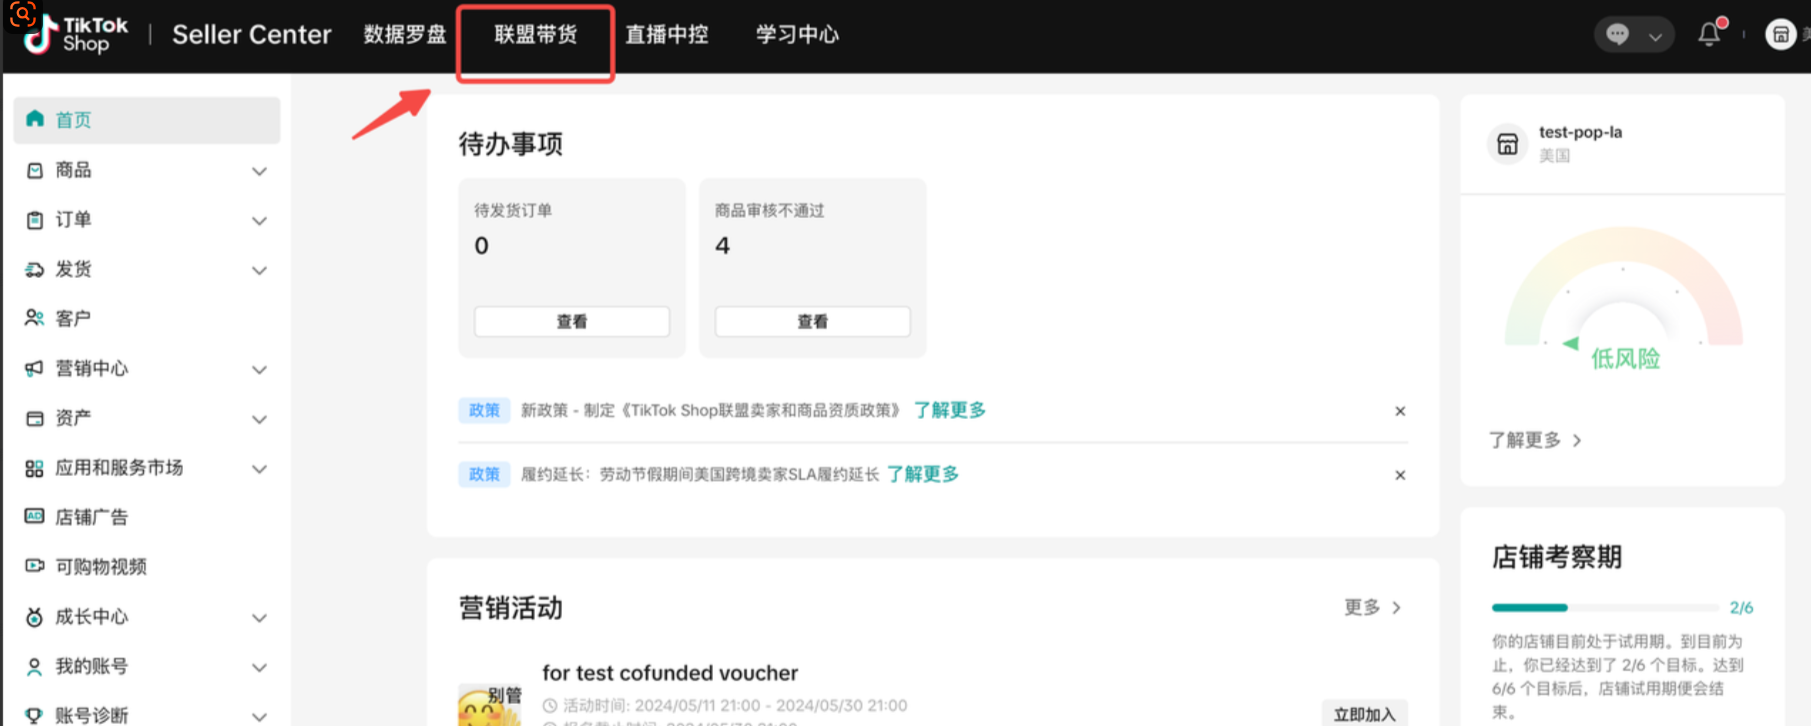Expand the 成长中心 menu chevron
This screenshot has width=1811, height=726.
(259, 617)
